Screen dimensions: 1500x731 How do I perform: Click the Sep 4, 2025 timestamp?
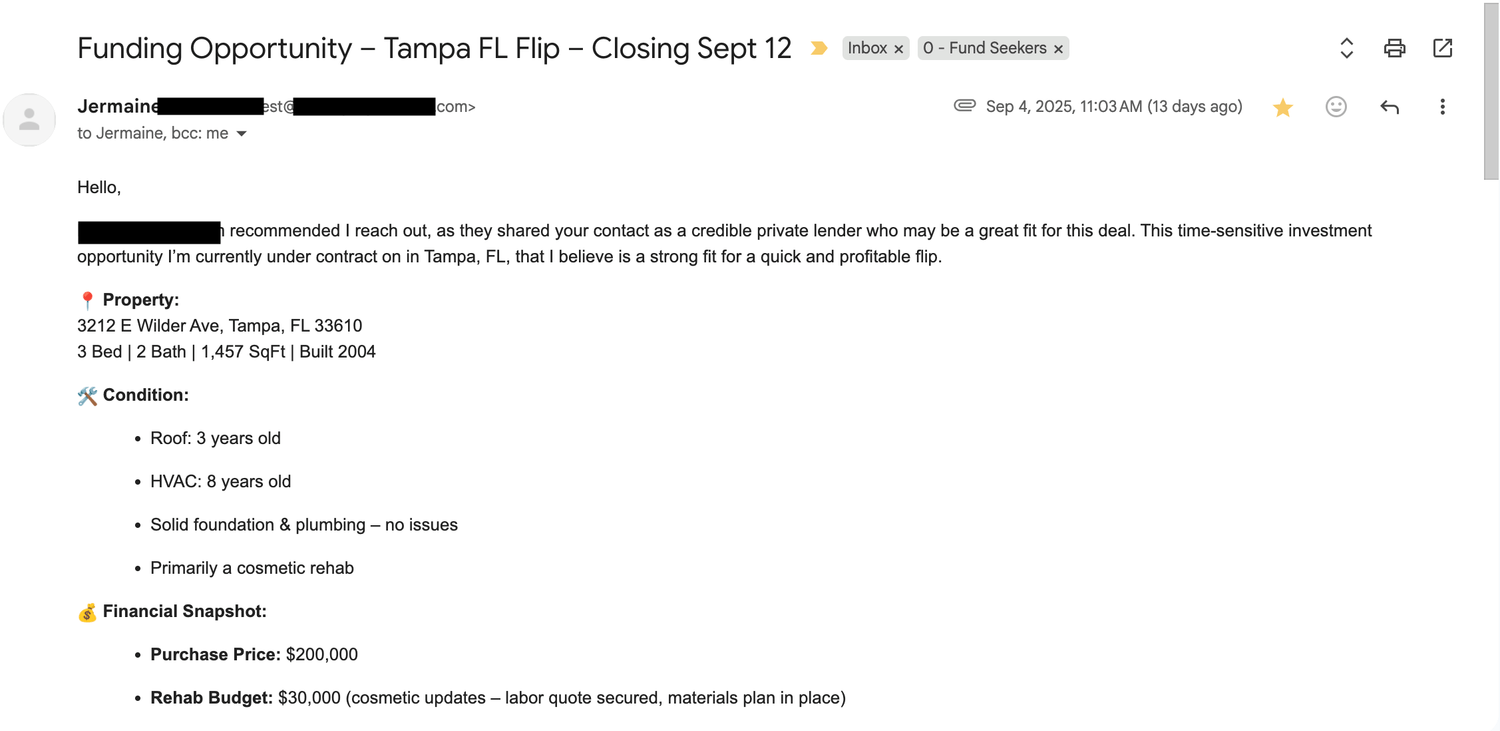coord(1113,107)
